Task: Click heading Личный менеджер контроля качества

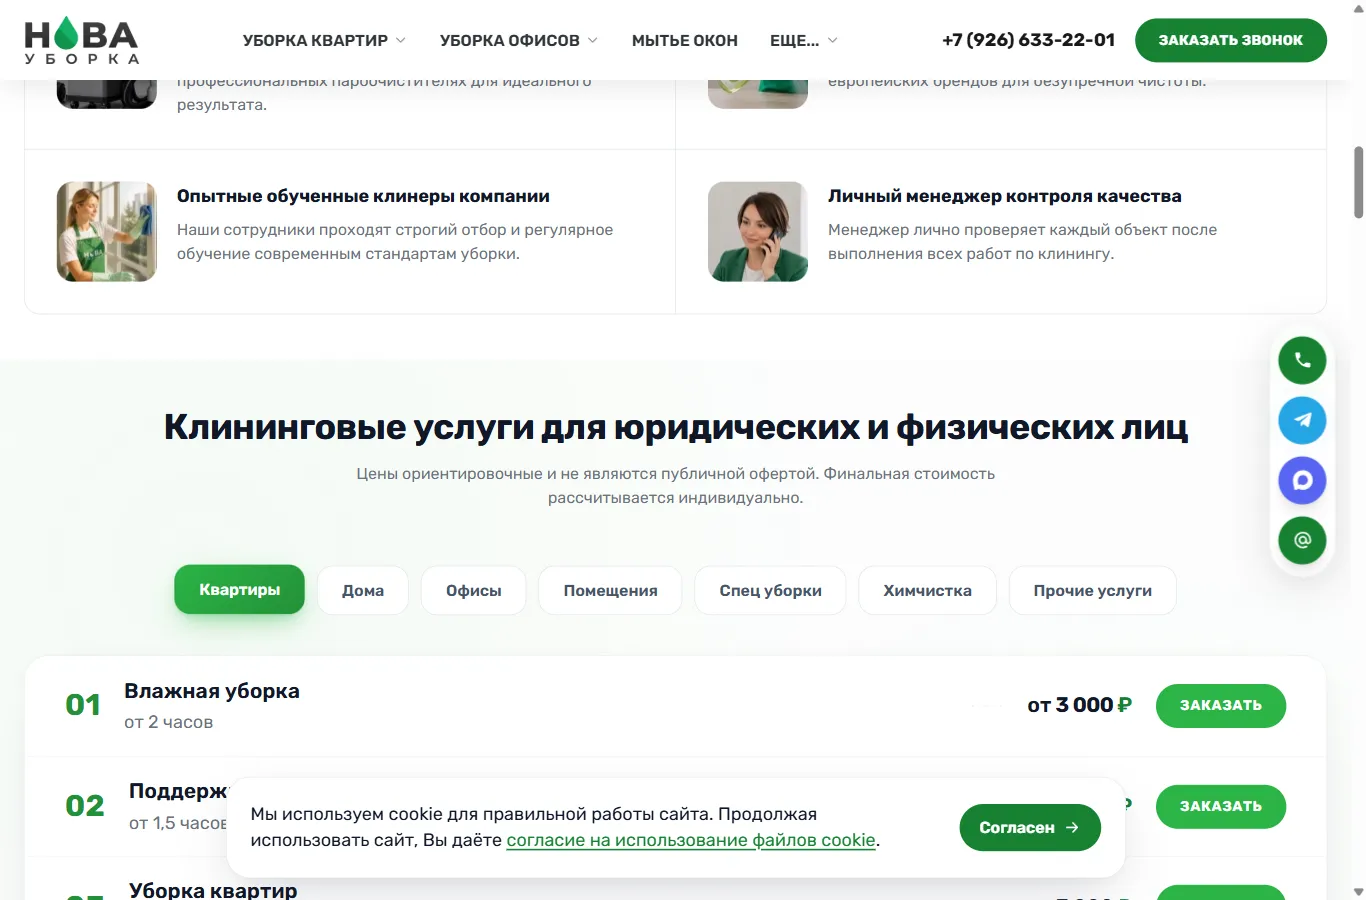Action: [x=1005, y=196]
